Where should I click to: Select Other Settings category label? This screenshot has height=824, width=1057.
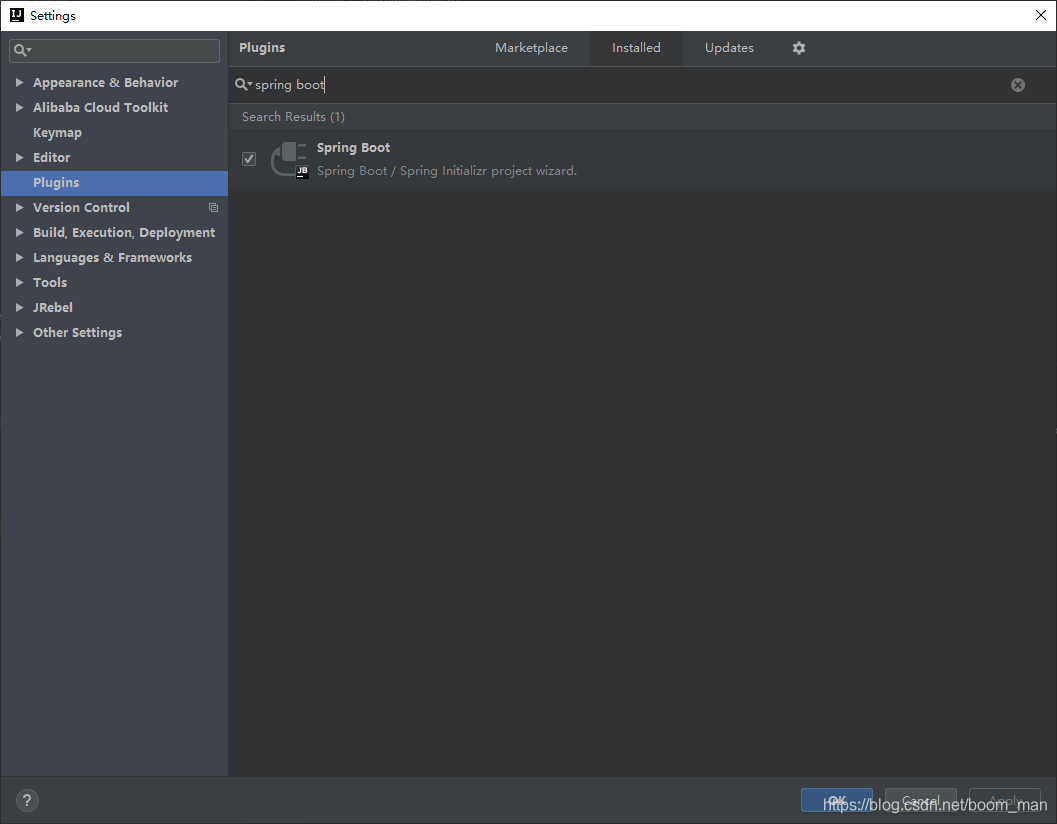tap(78, 332)
